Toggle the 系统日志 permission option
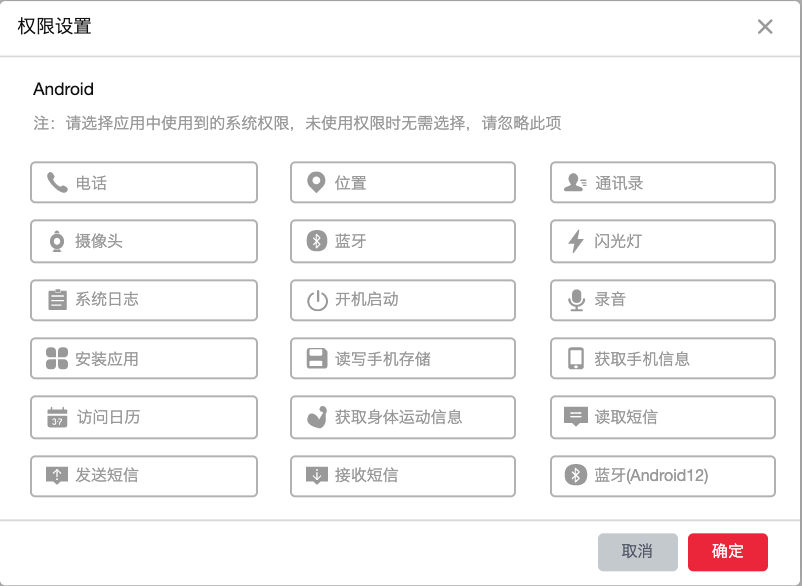Image resolution: width=802 pixels, height=586 pixels. pyautogui.click(x=143, y=300)
